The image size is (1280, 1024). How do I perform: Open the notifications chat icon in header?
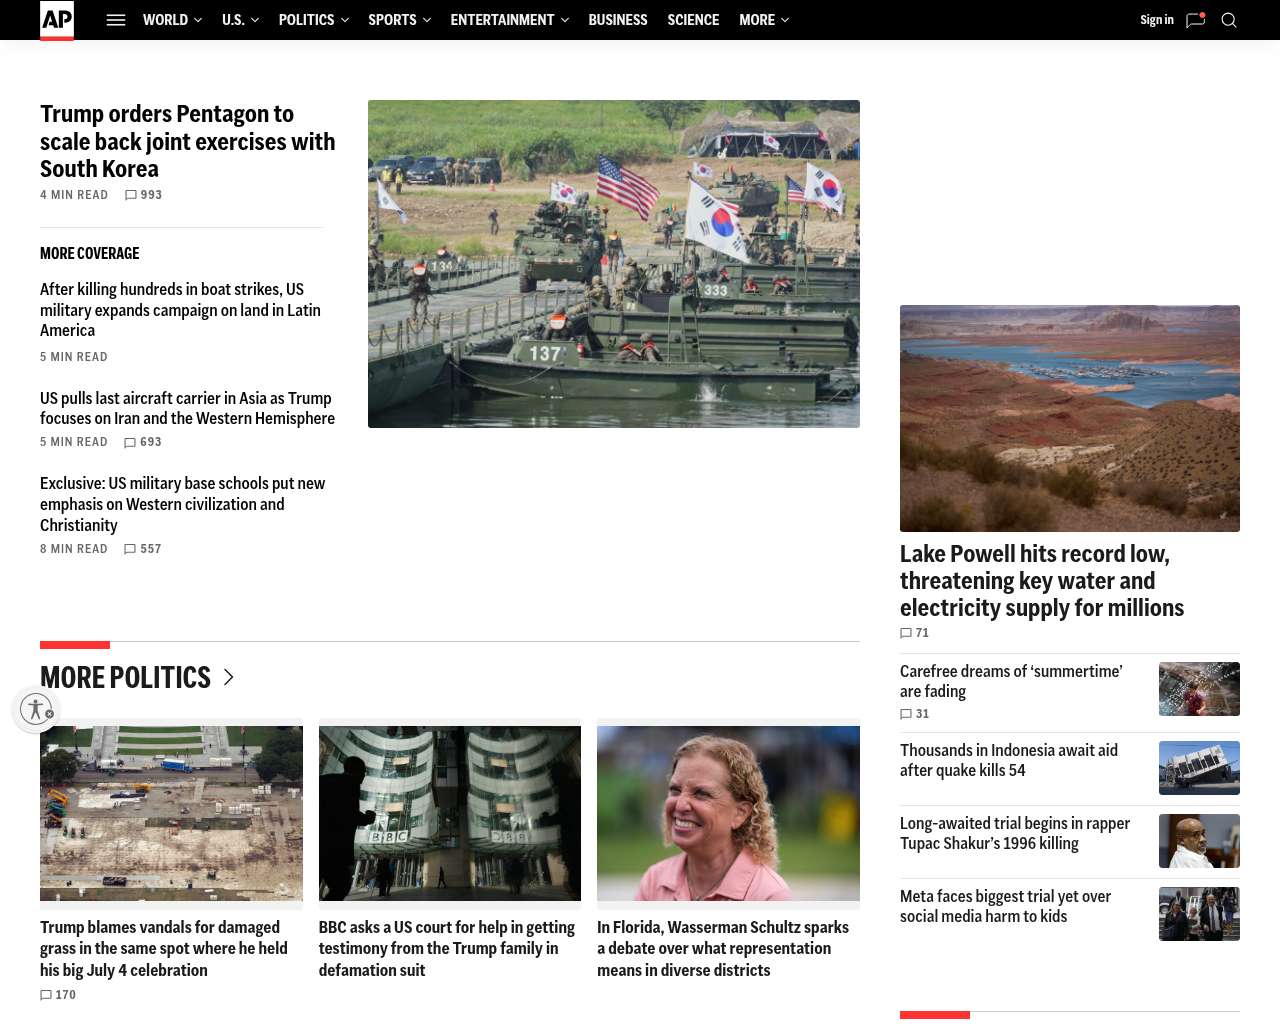(x=1195, y=20)
